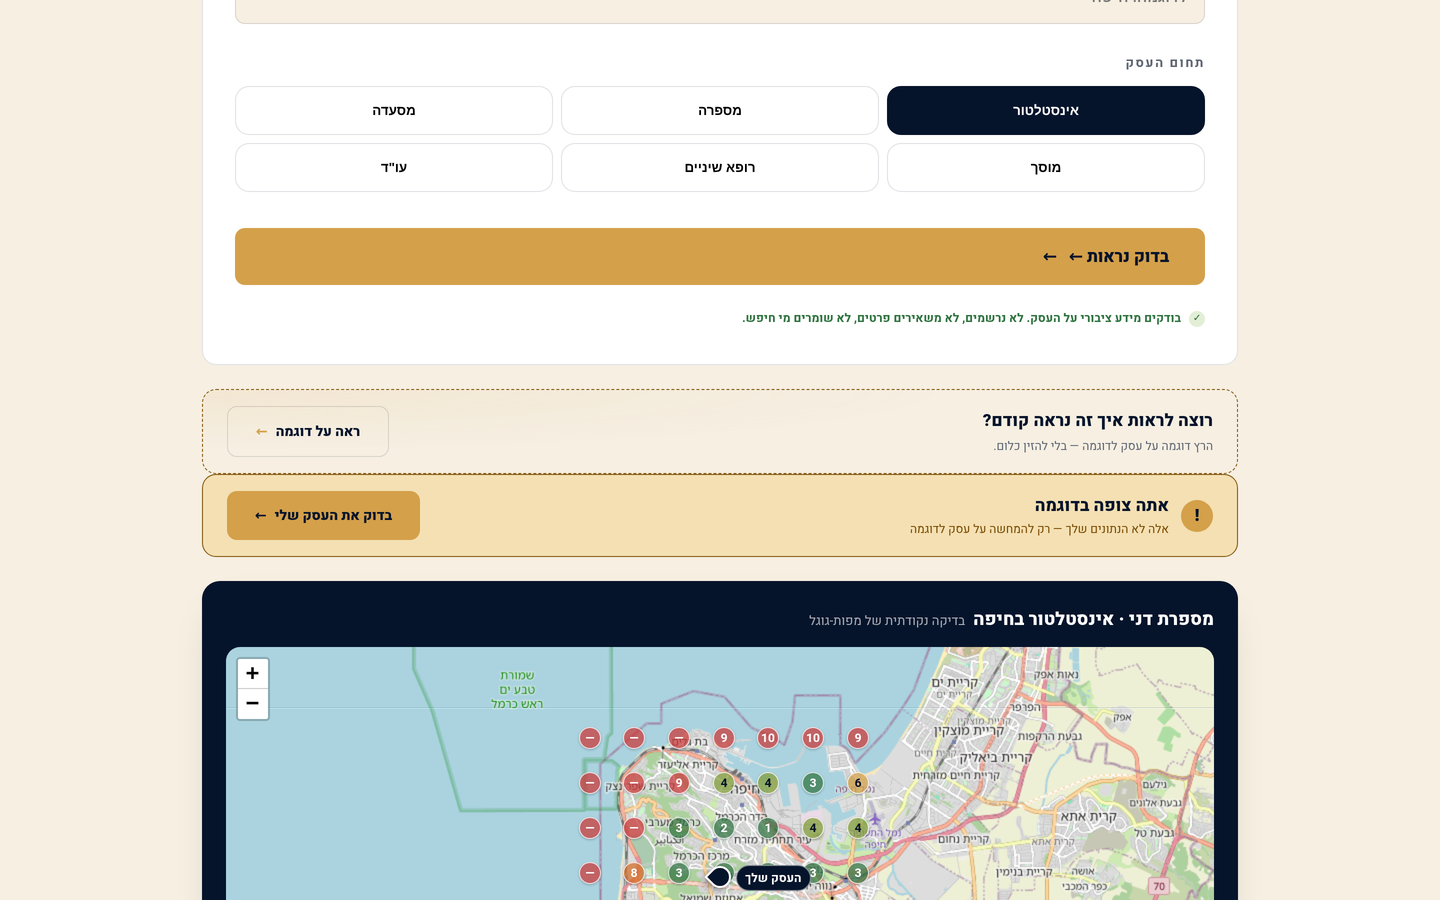Click the exclamation warning icon in the demo banner
1440x900 pixels.
(1196, 516)
